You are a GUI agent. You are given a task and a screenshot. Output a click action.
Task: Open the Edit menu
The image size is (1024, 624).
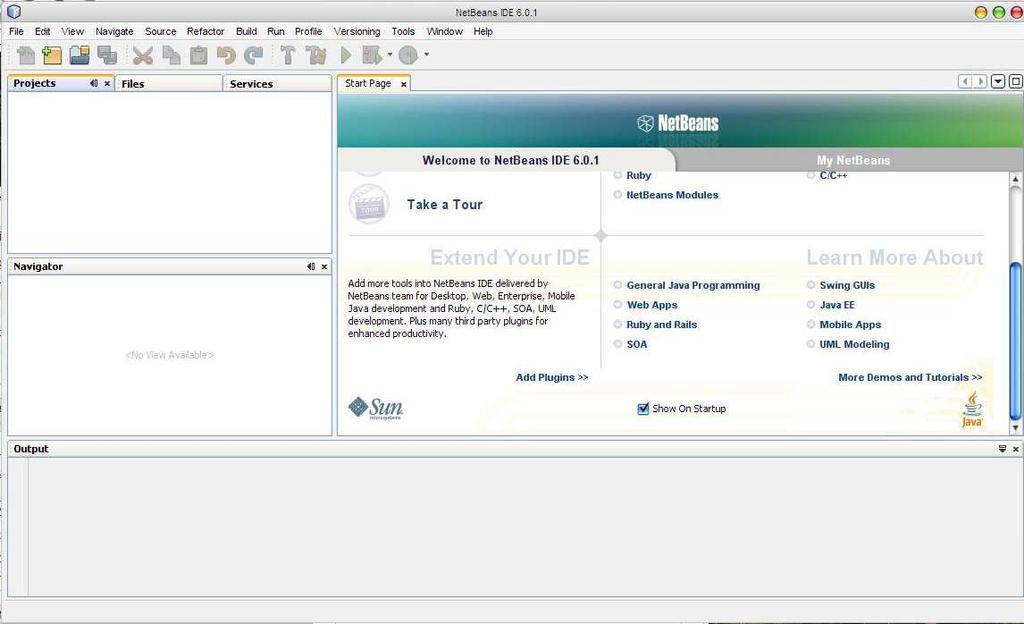click(x=42, y=31)
